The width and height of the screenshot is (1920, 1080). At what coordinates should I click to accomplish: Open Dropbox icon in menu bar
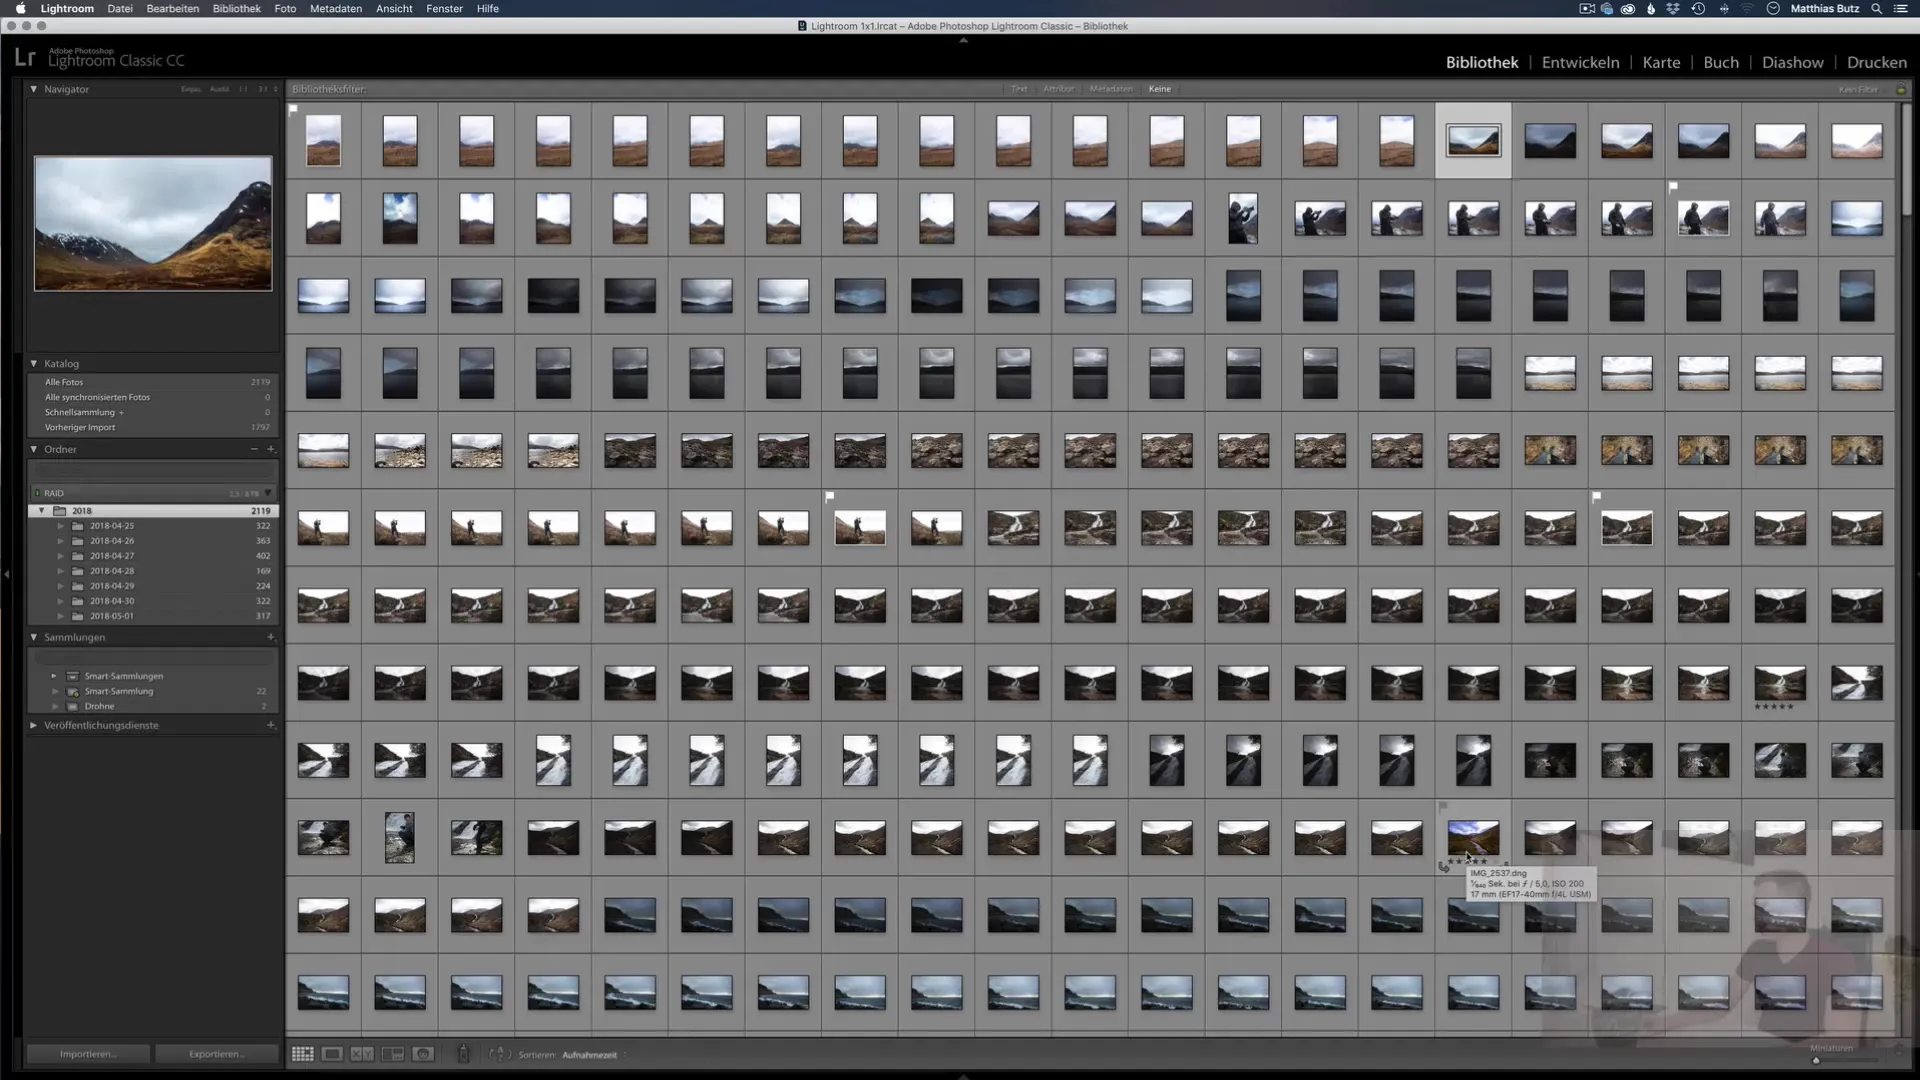[1673, 8]
